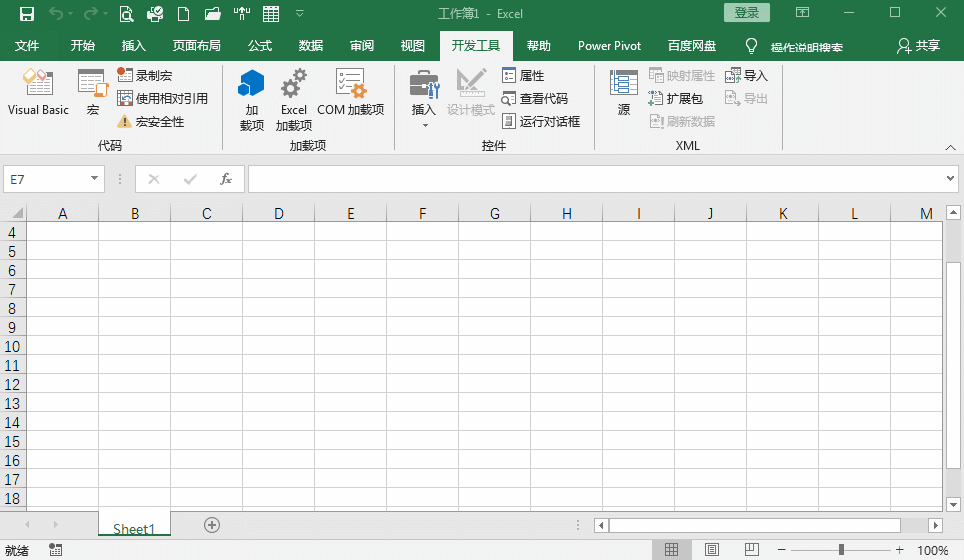This screenshot has height=560, width=964.
Task: Toggle use relative references (使用相对引用)
Action: pos(162,98)
